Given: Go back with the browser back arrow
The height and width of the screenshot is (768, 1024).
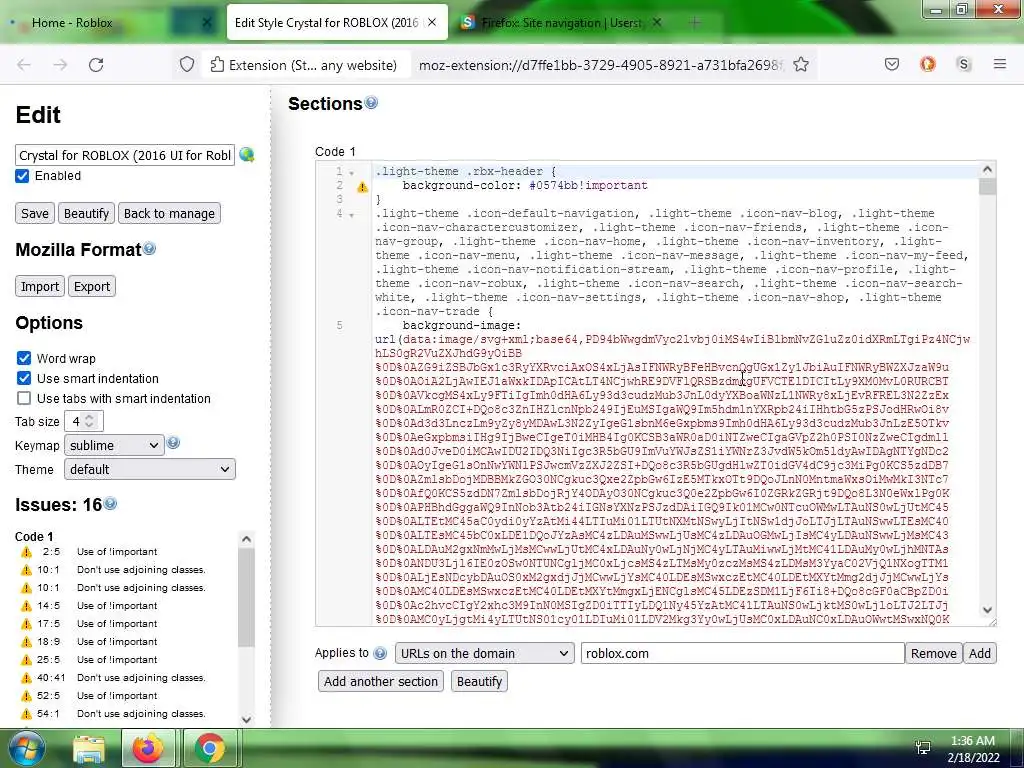Looking at the screenshot, I should (24, 65).
